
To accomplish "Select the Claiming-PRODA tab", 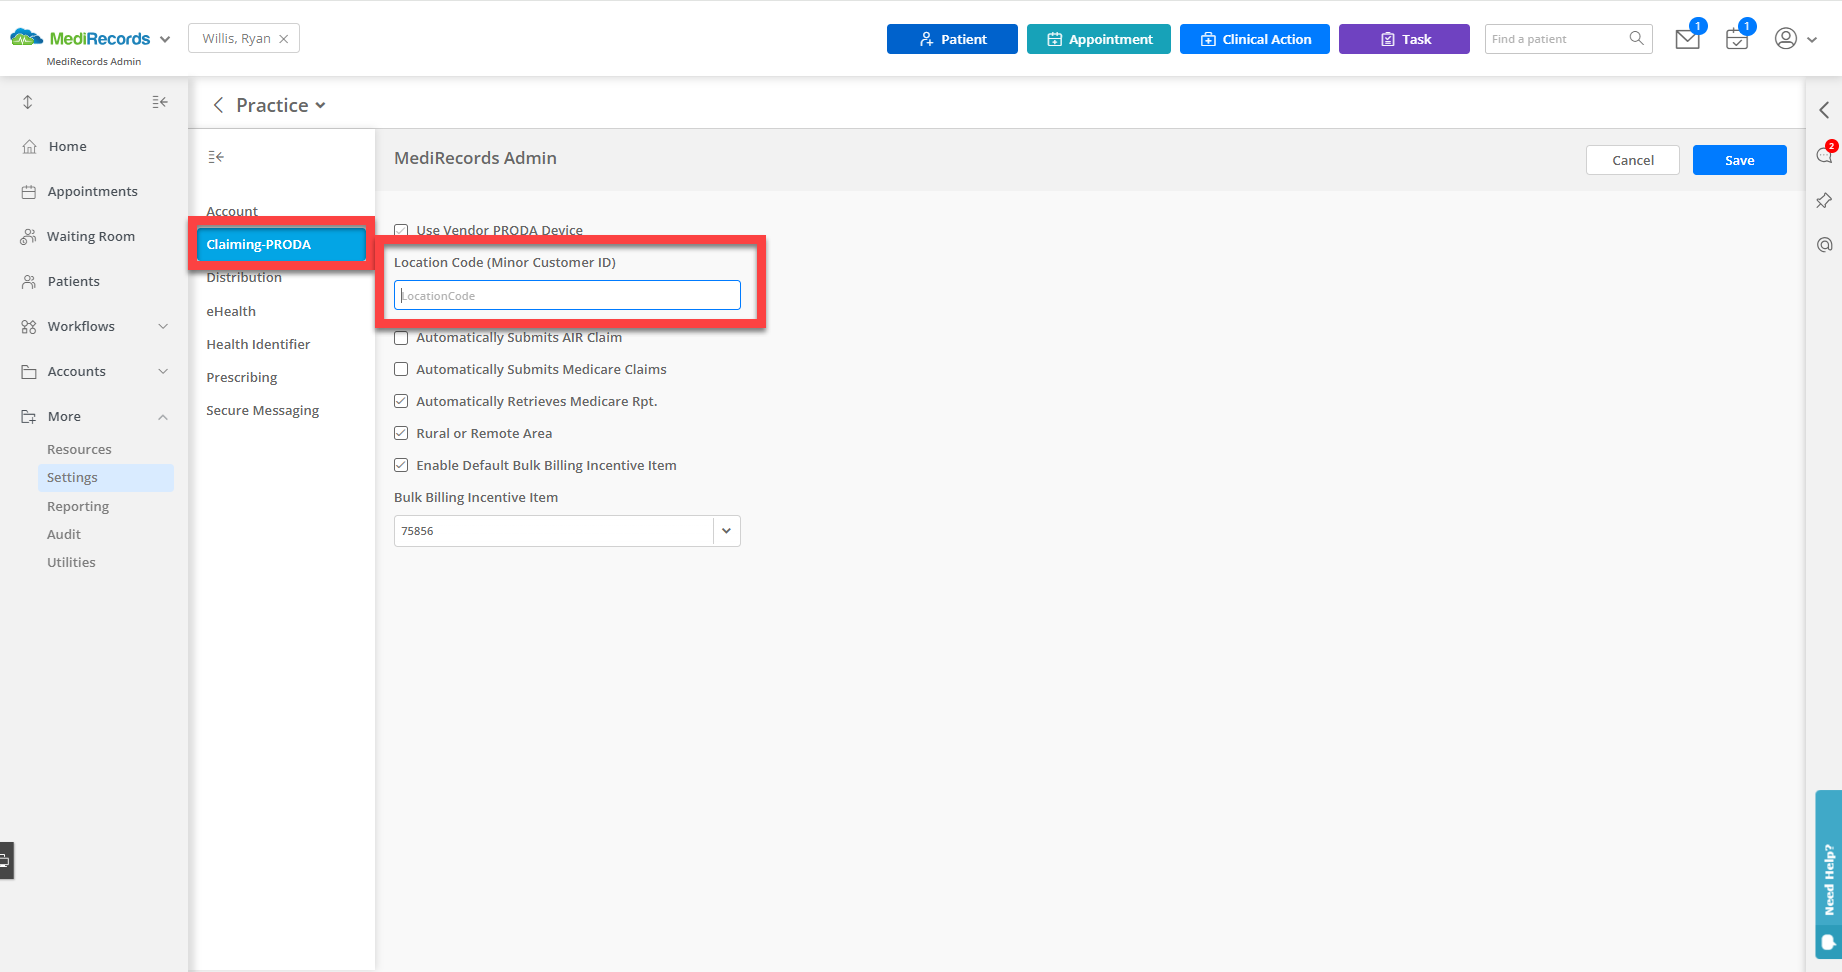I will 282,244.
